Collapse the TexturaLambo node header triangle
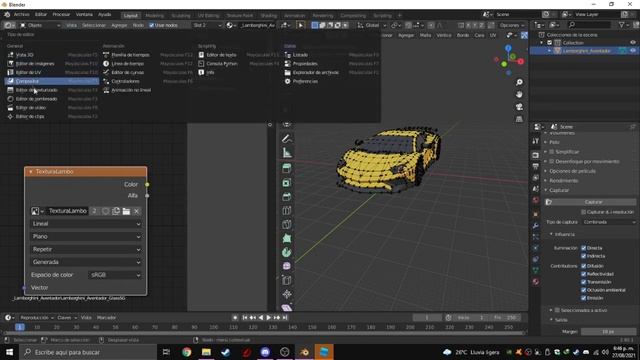The height and width of the screenshot is (360, 640). (31, 172)
